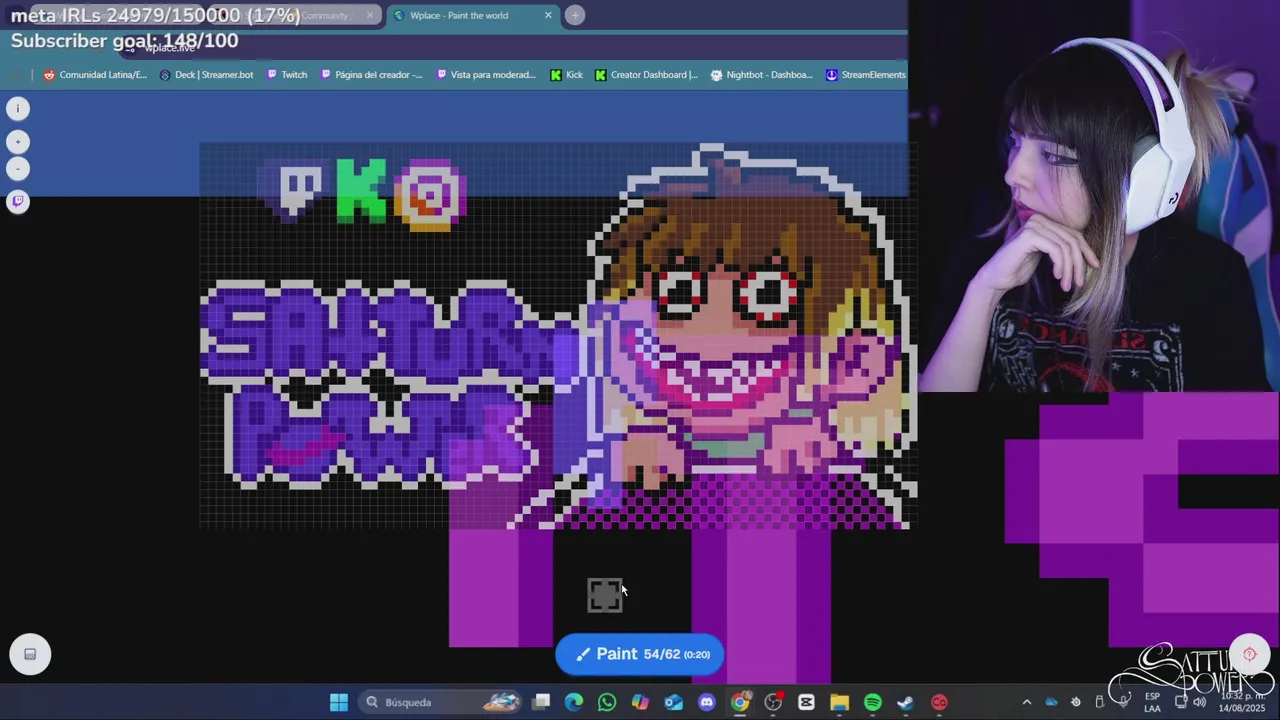
Task: Open WhatsApp from the taskbar
Action: click(607, 702)
